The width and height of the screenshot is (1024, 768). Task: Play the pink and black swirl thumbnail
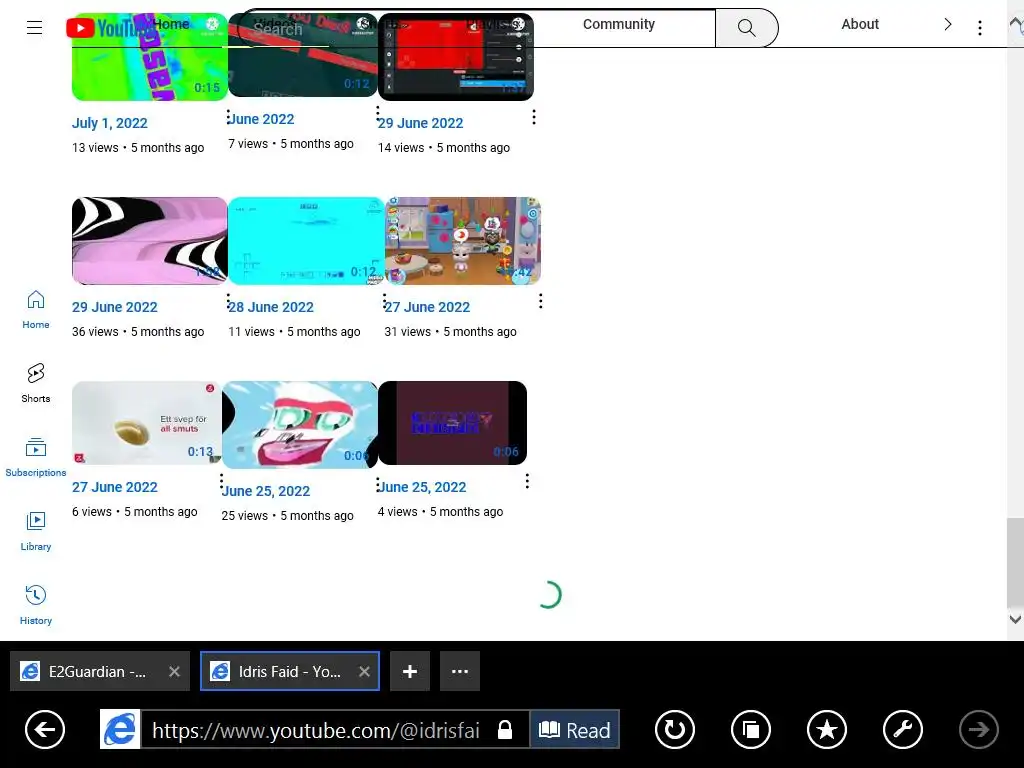[x=150, y=241]
